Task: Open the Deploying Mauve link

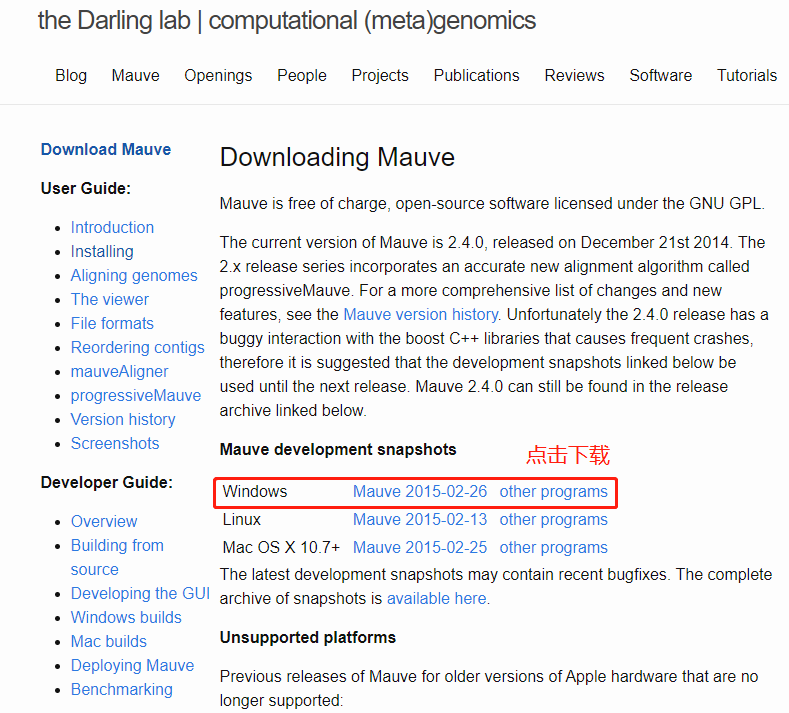Action: 132,666
